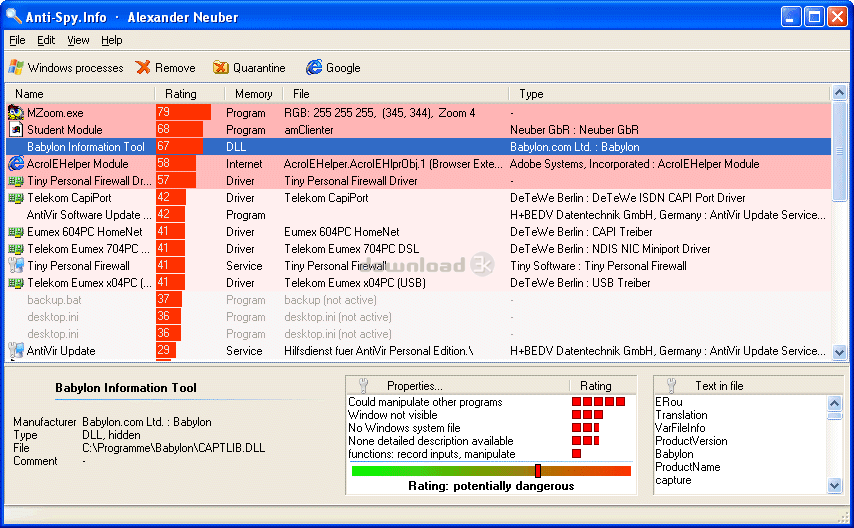Click the Google search icon
Image resolution: width=854 pixels, height=528 pixels.
pos(314,68)
